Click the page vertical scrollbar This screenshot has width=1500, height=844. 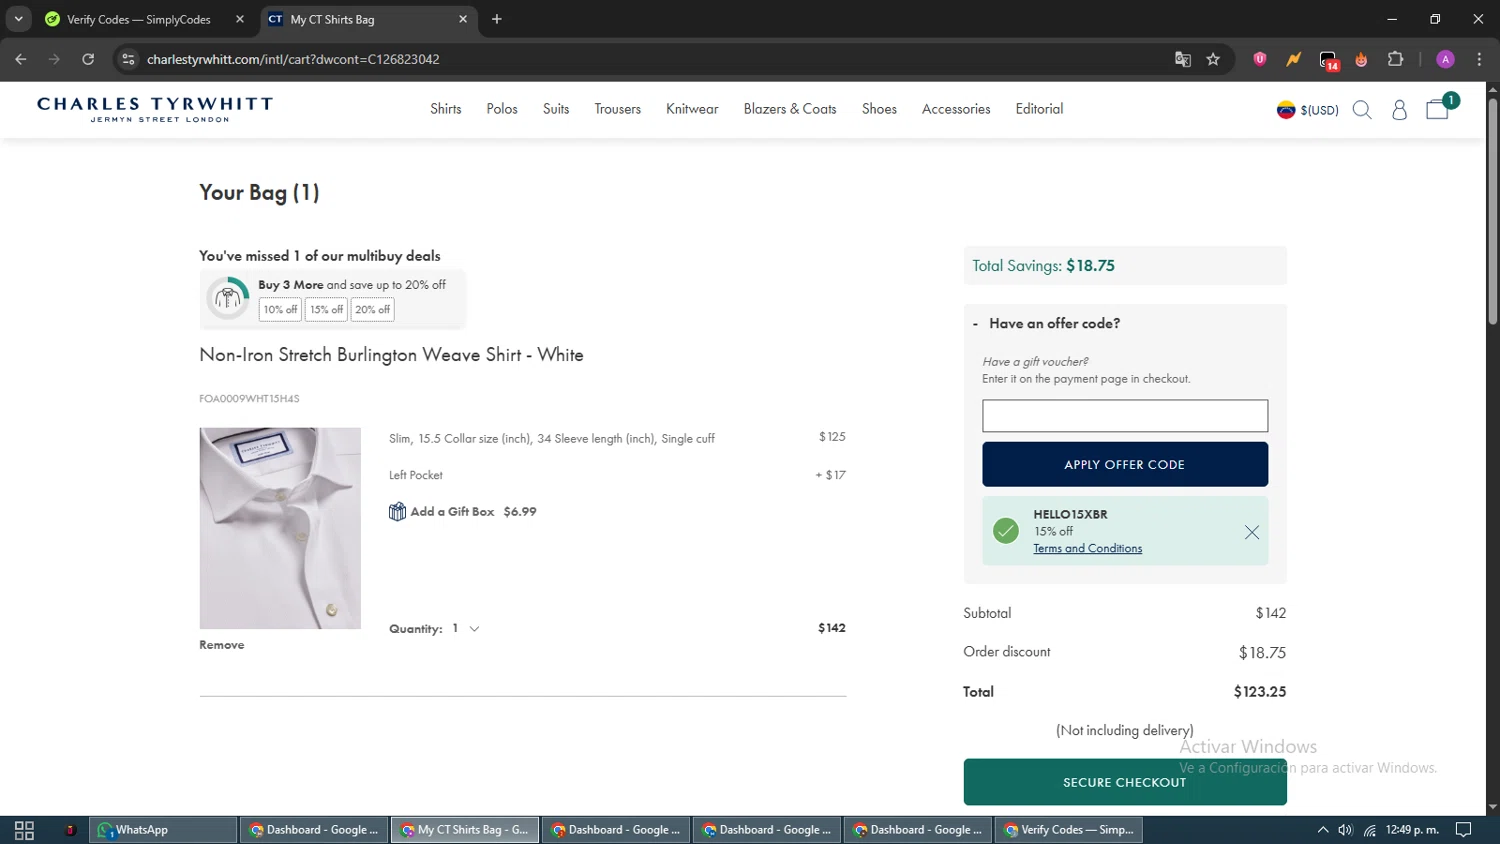click(x=1493, y=210)
